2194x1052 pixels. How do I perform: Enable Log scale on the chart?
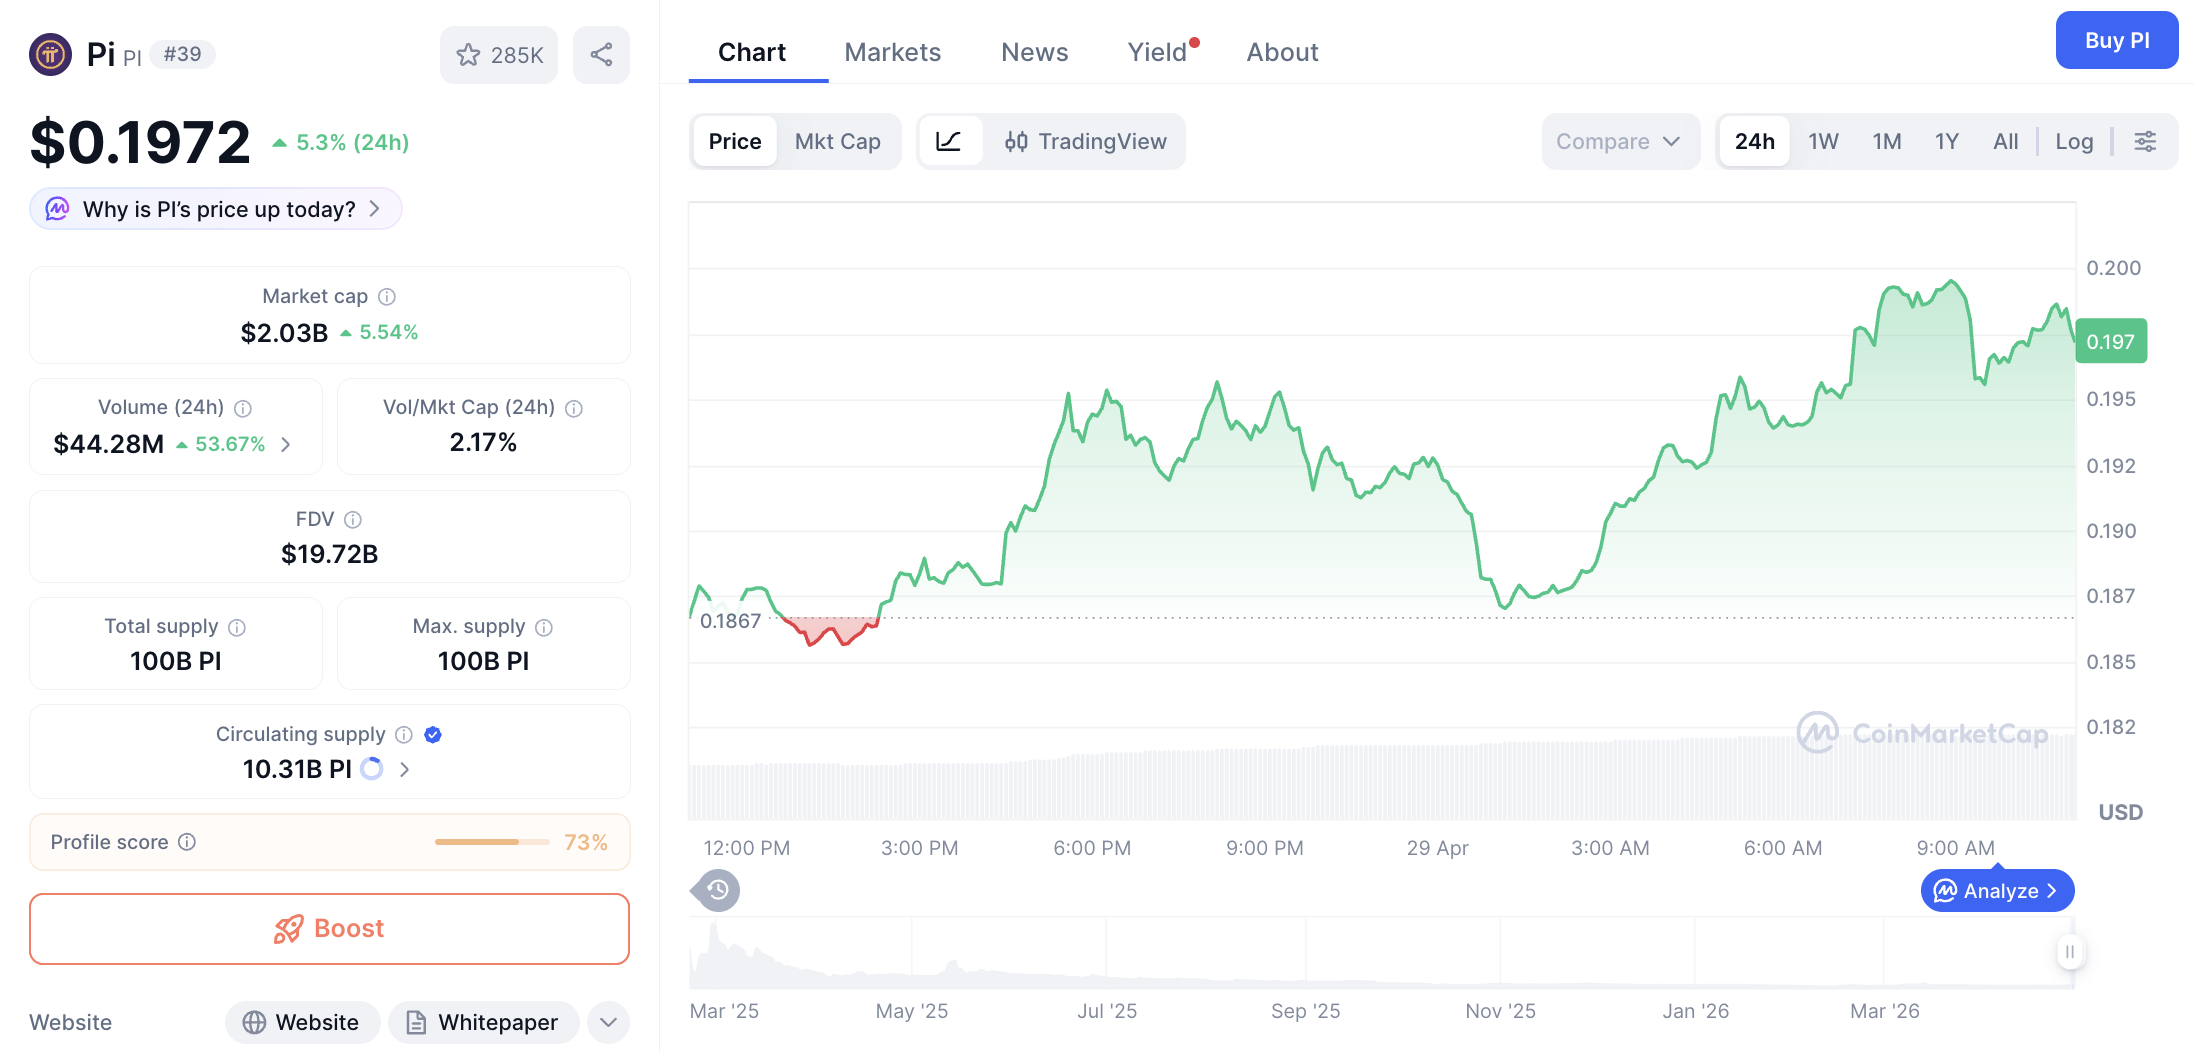coord(2075,141)
